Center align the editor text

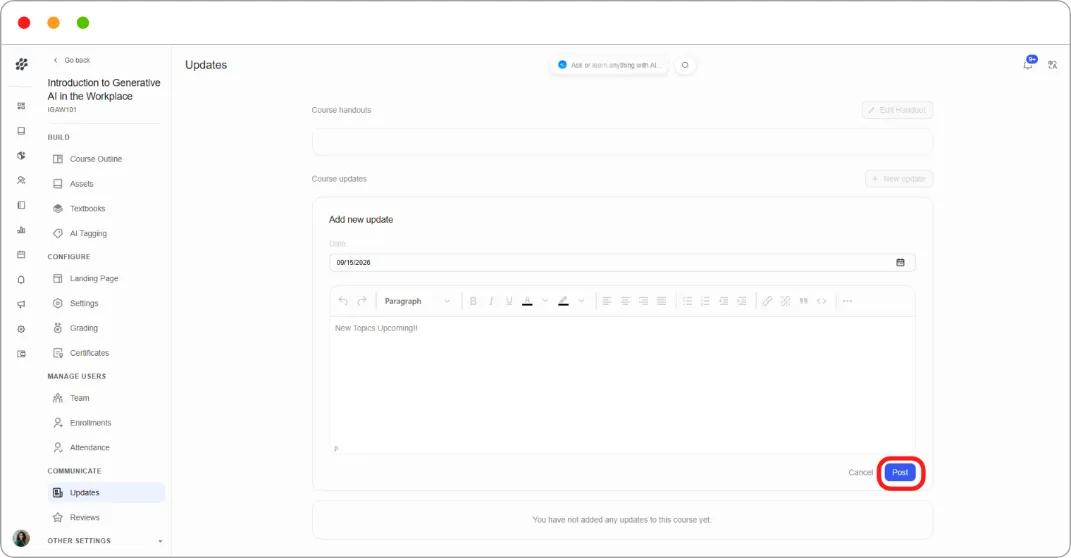[x=625, y=301]
